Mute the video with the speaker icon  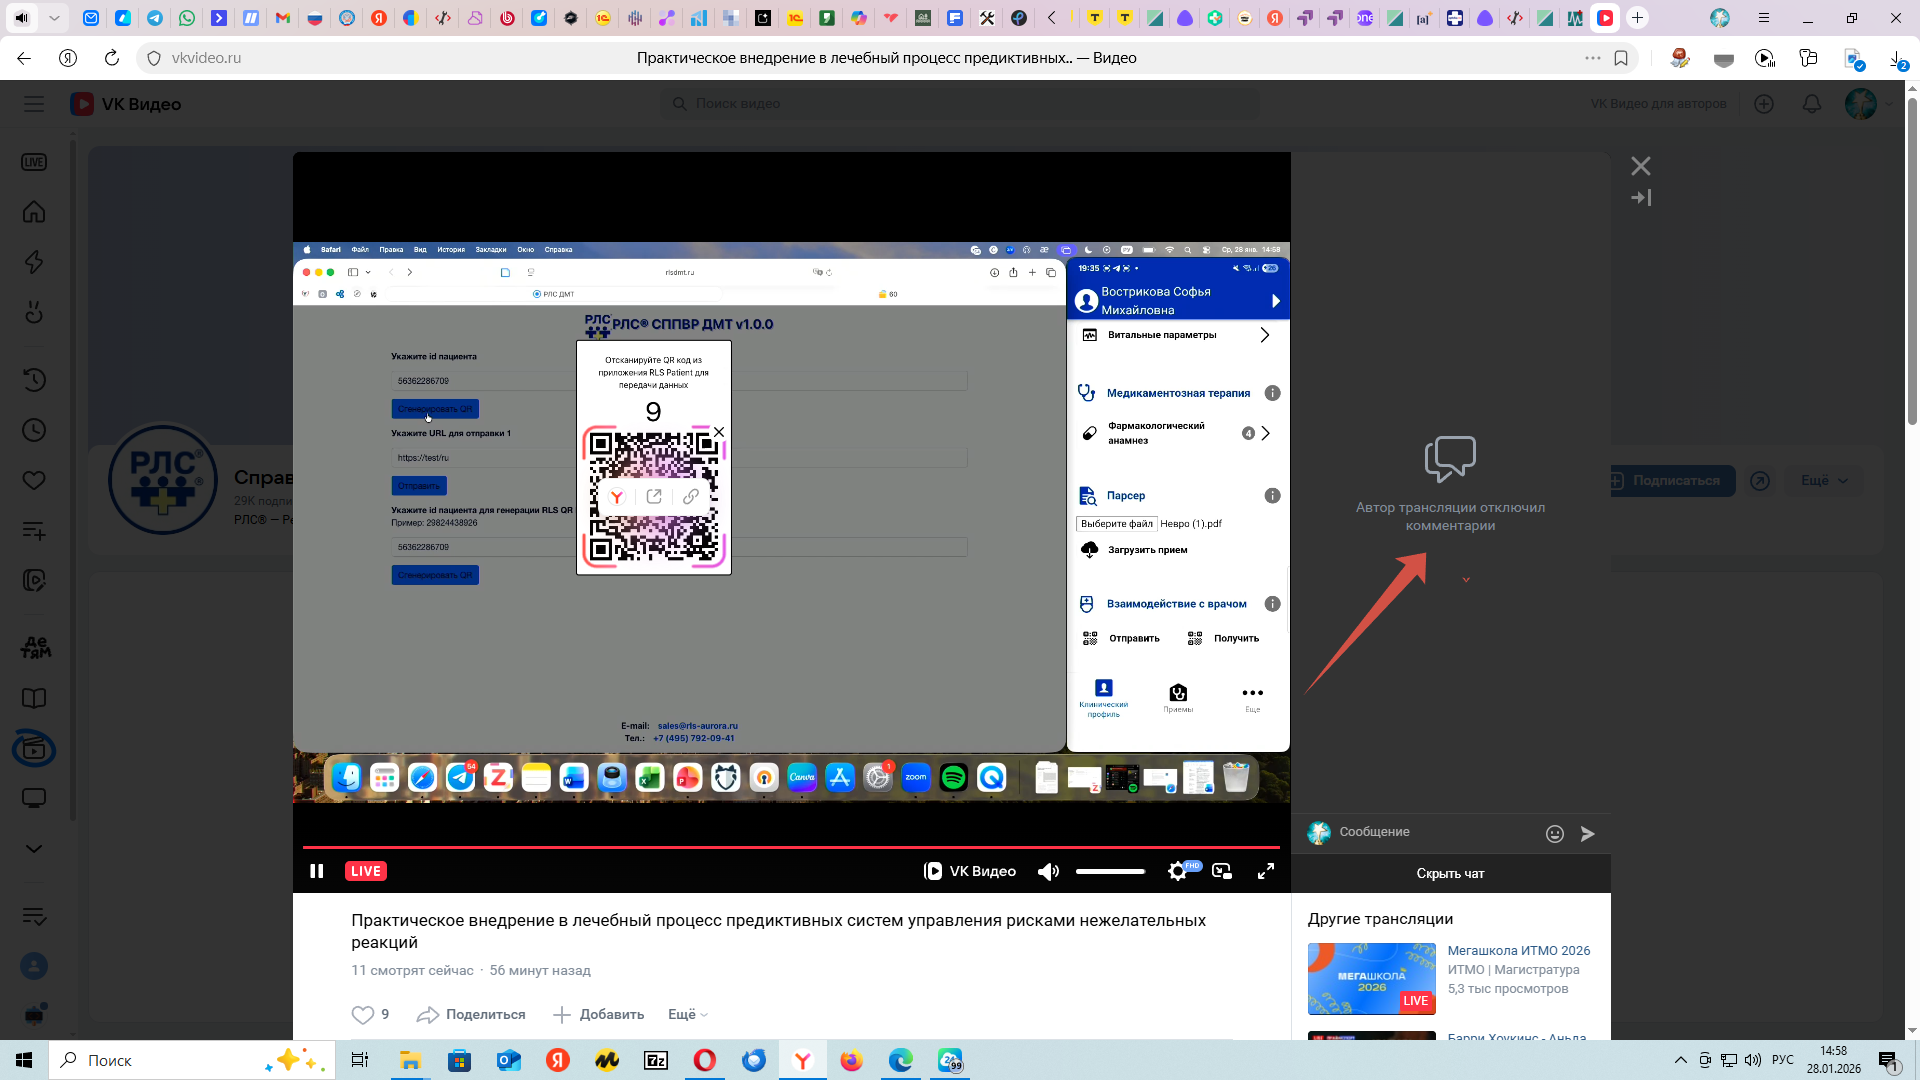[1048, 871]
